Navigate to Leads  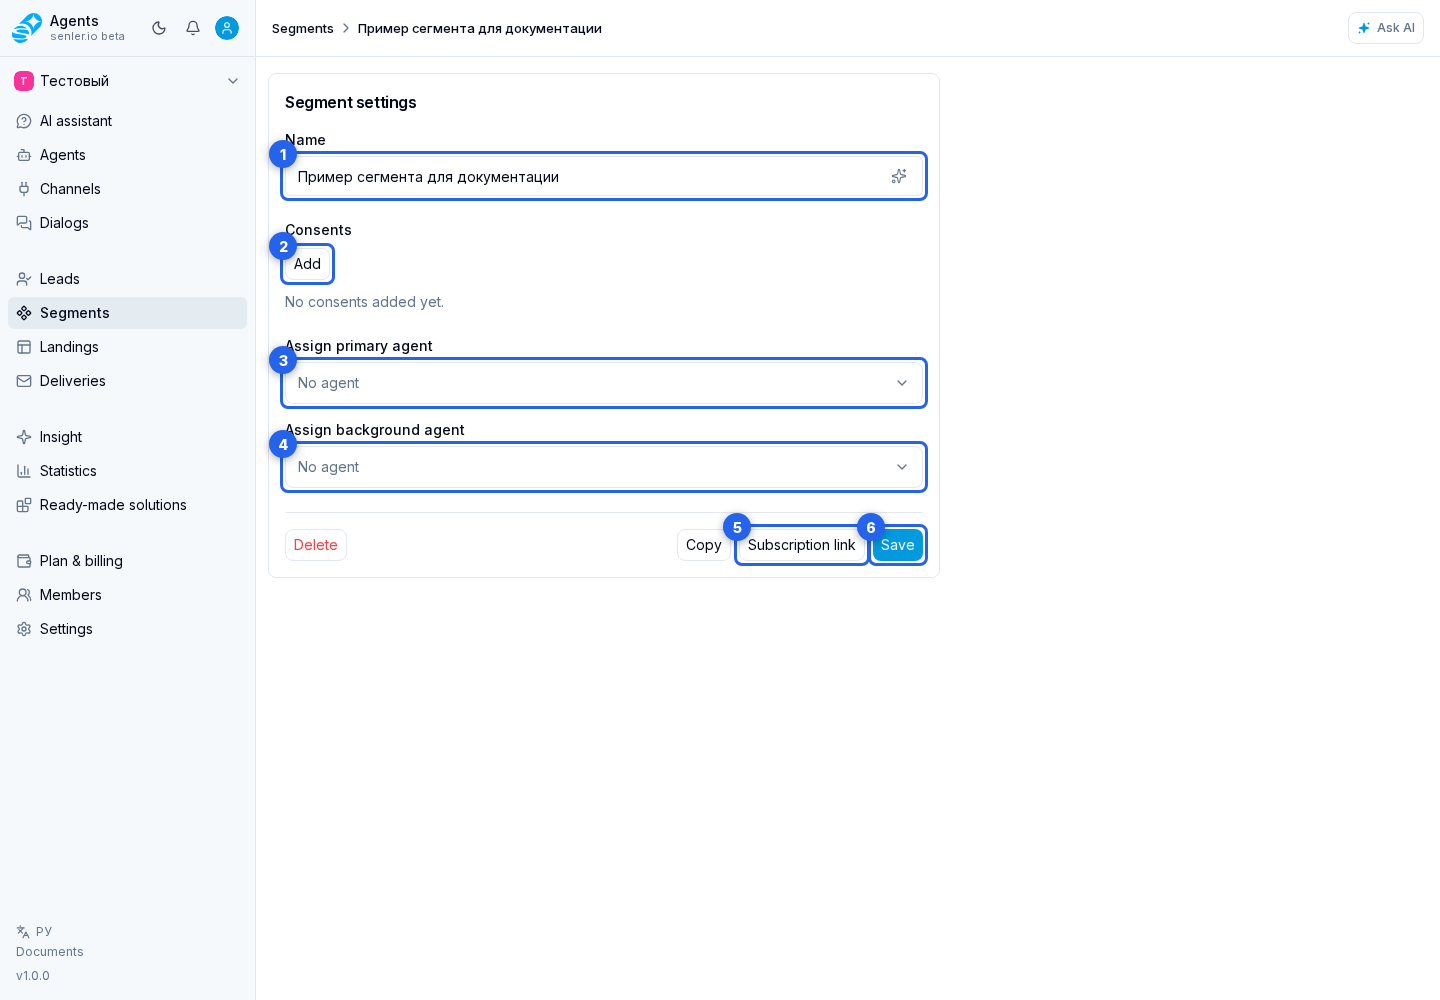click(127, 279)
